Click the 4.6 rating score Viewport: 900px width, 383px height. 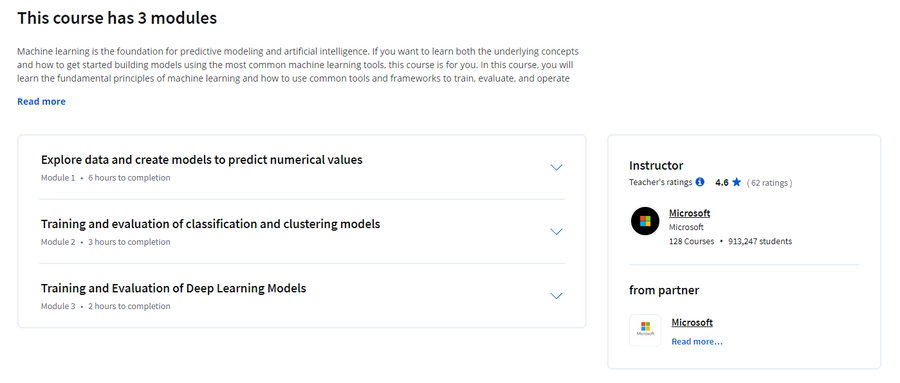pyautogui.click(x=721, y=183)
